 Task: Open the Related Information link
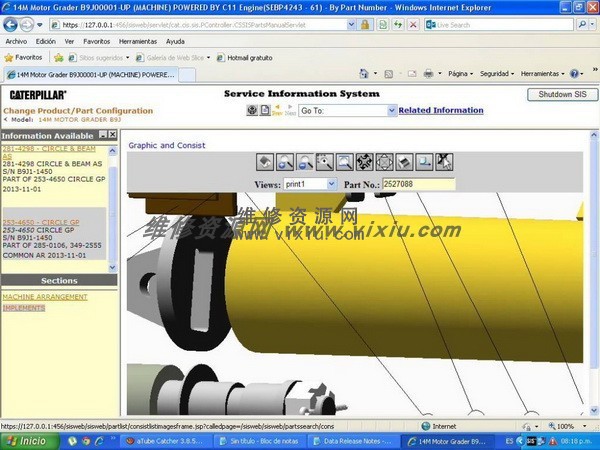tap(440, 111)
